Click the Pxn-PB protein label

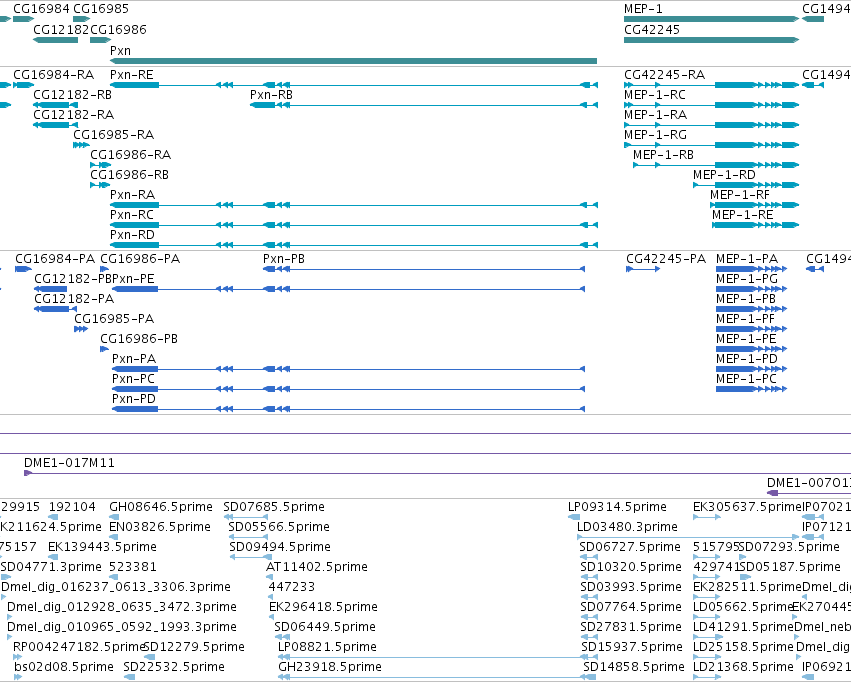tap(284, 259)
